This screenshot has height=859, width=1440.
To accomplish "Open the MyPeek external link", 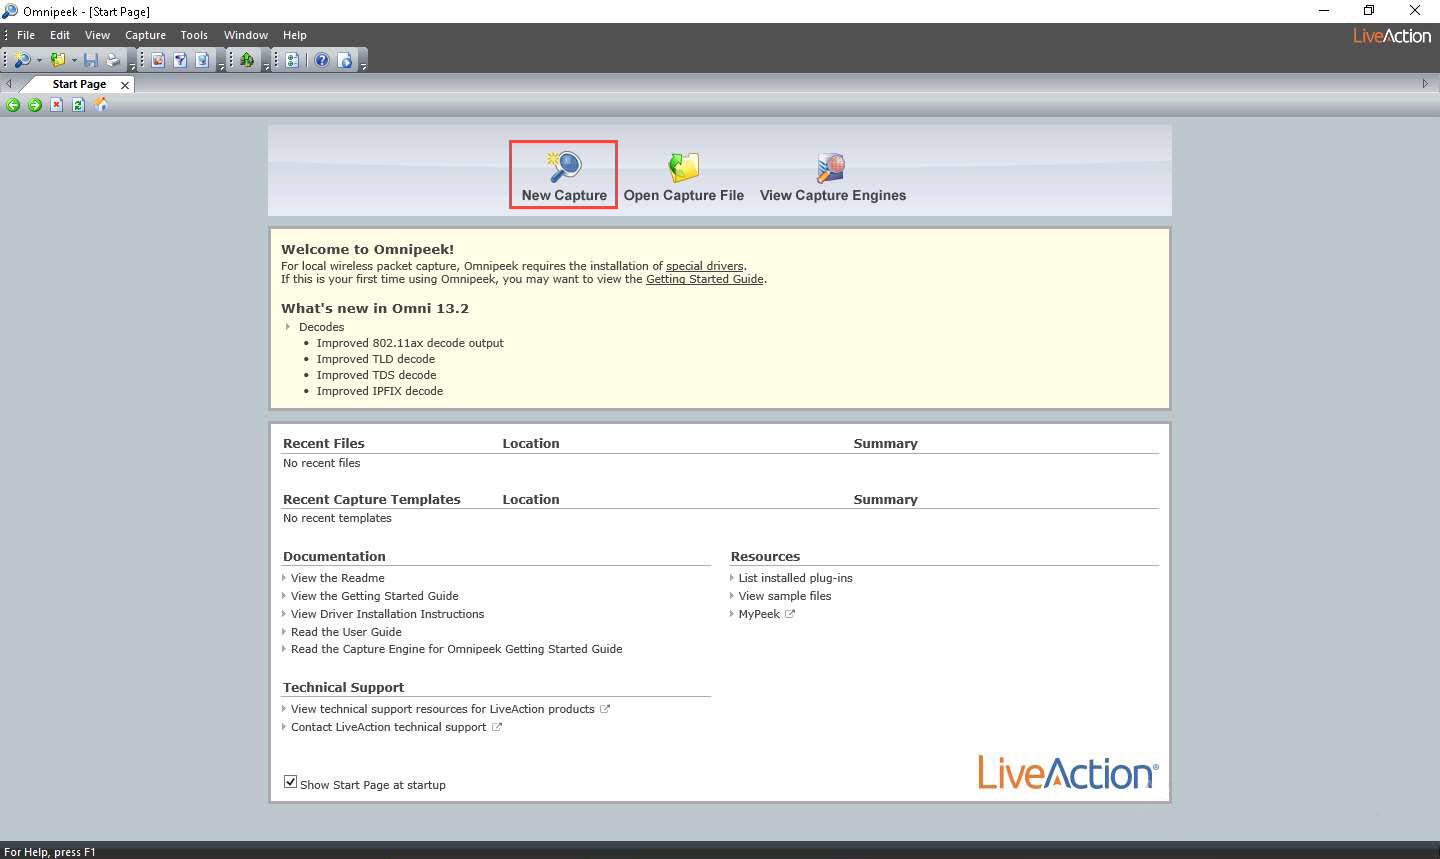I will [766, 614].
